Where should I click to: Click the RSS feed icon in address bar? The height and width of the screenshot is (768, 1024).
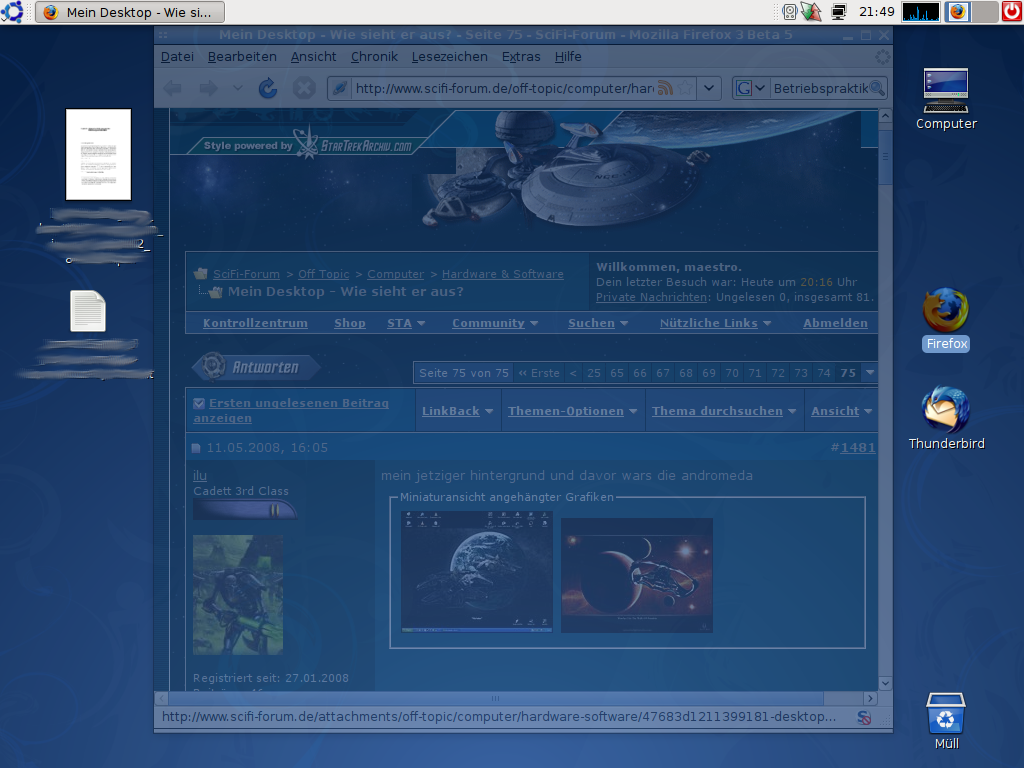665,88
